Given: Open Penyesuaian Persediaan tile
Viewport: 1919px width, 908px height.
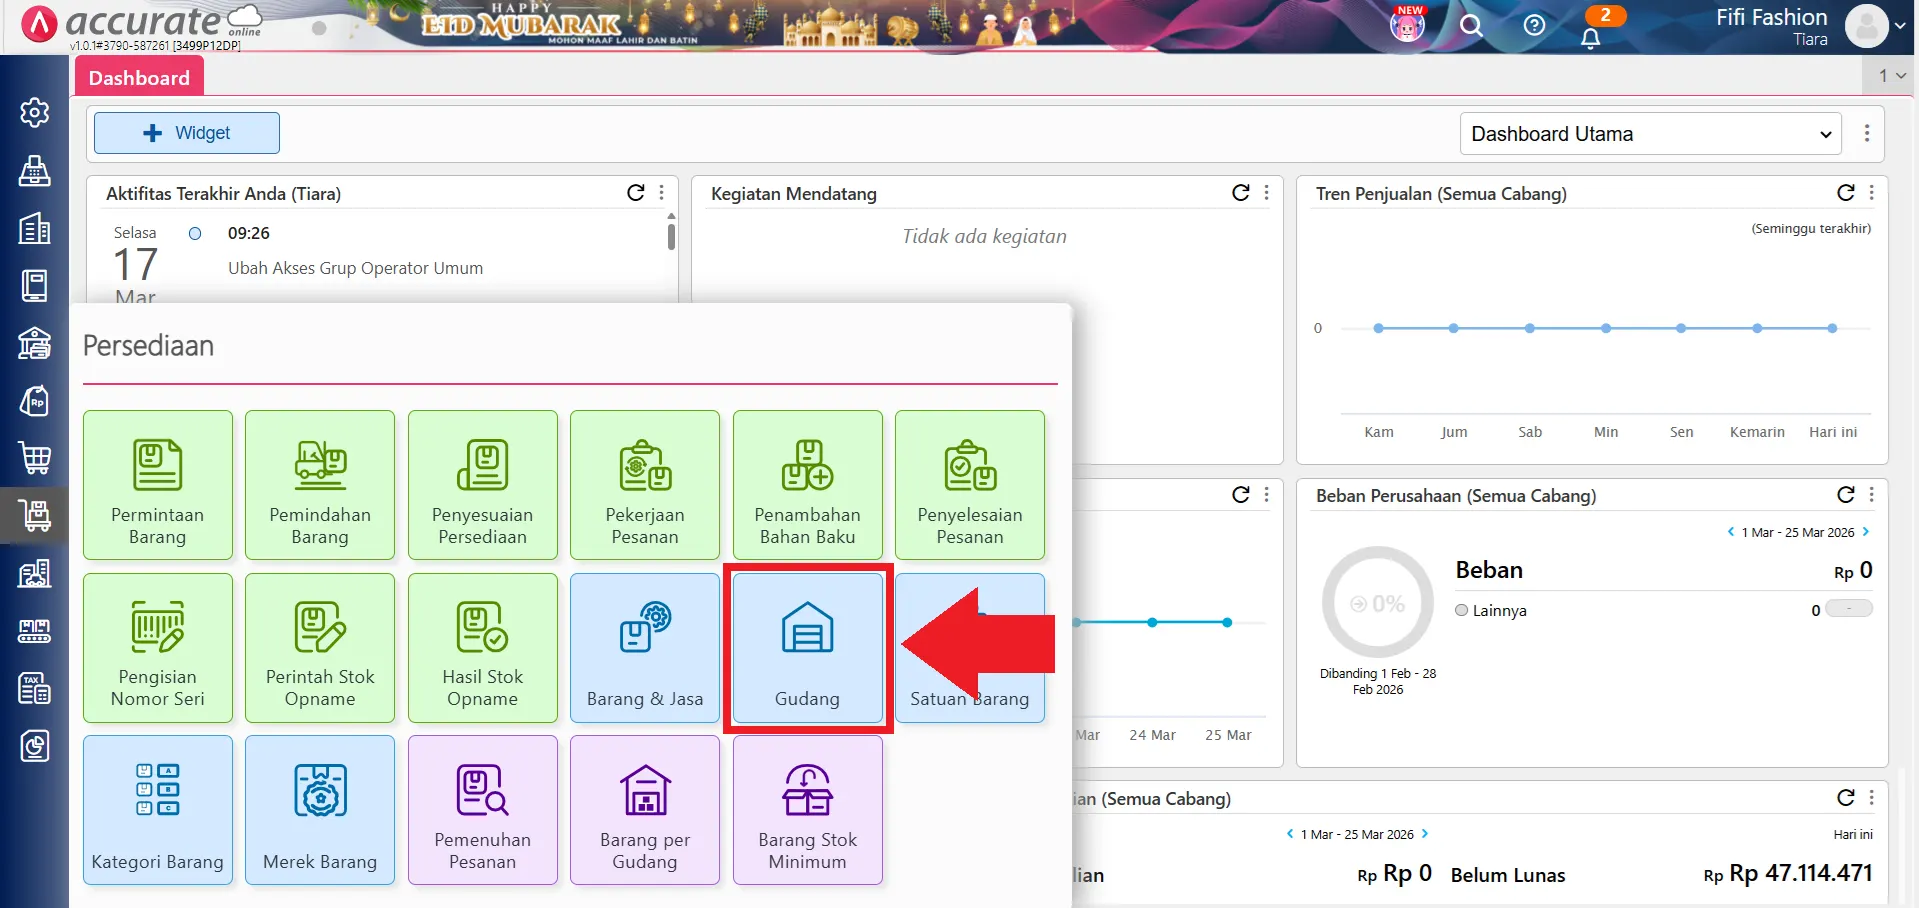Looking at the screenshot, I should (482, 485).
